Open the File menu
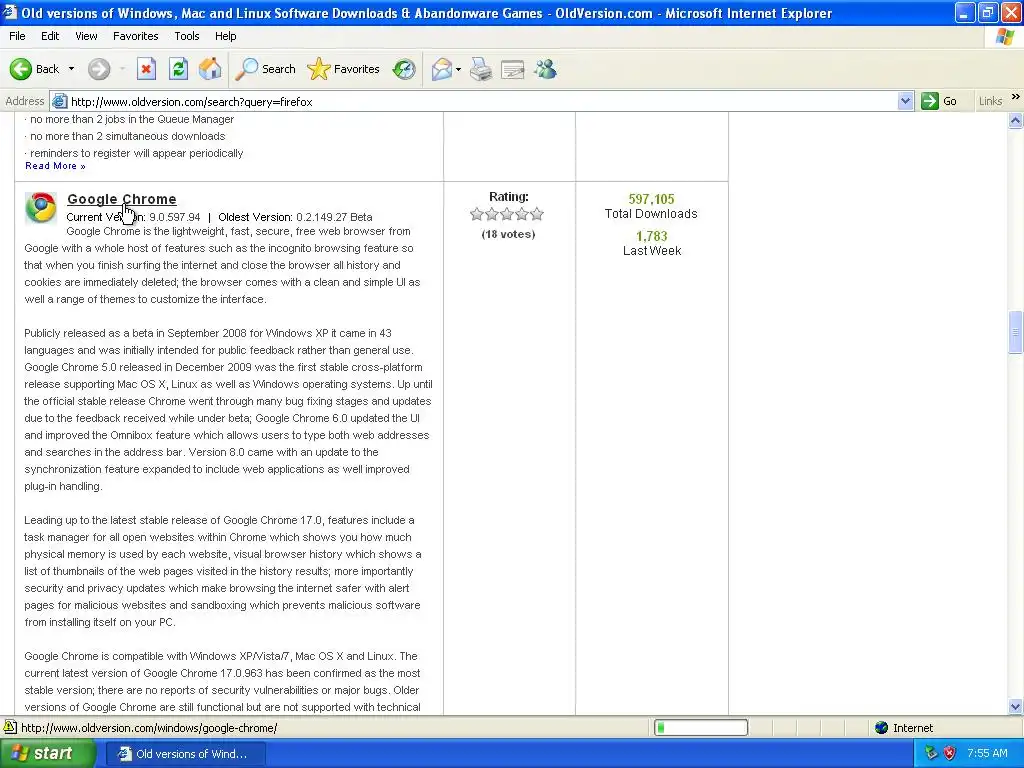This screenshot has width=1024, height=768. coord(18,36)
